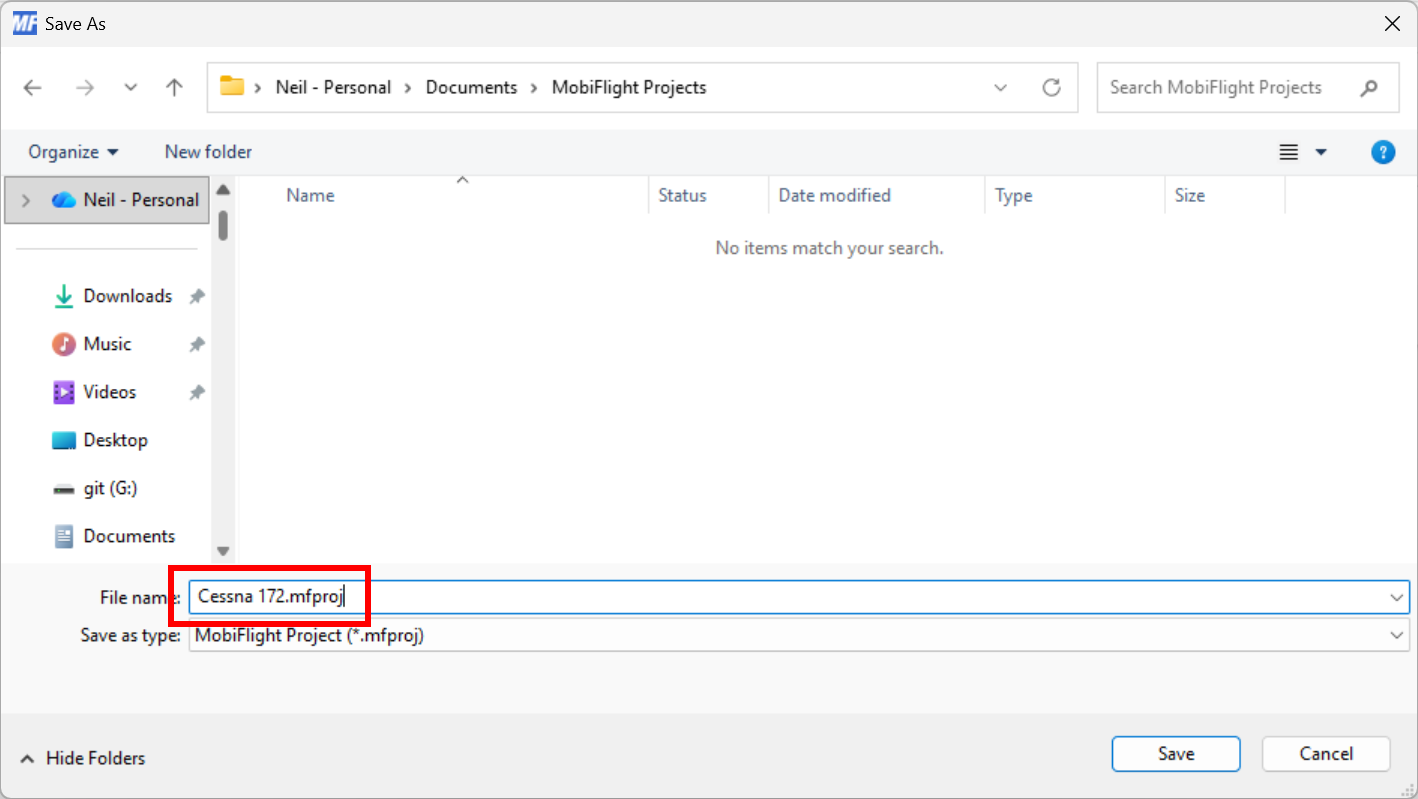Sort files by Date modified column
This screenshot has height=799, width=1418.
point(834,195)
